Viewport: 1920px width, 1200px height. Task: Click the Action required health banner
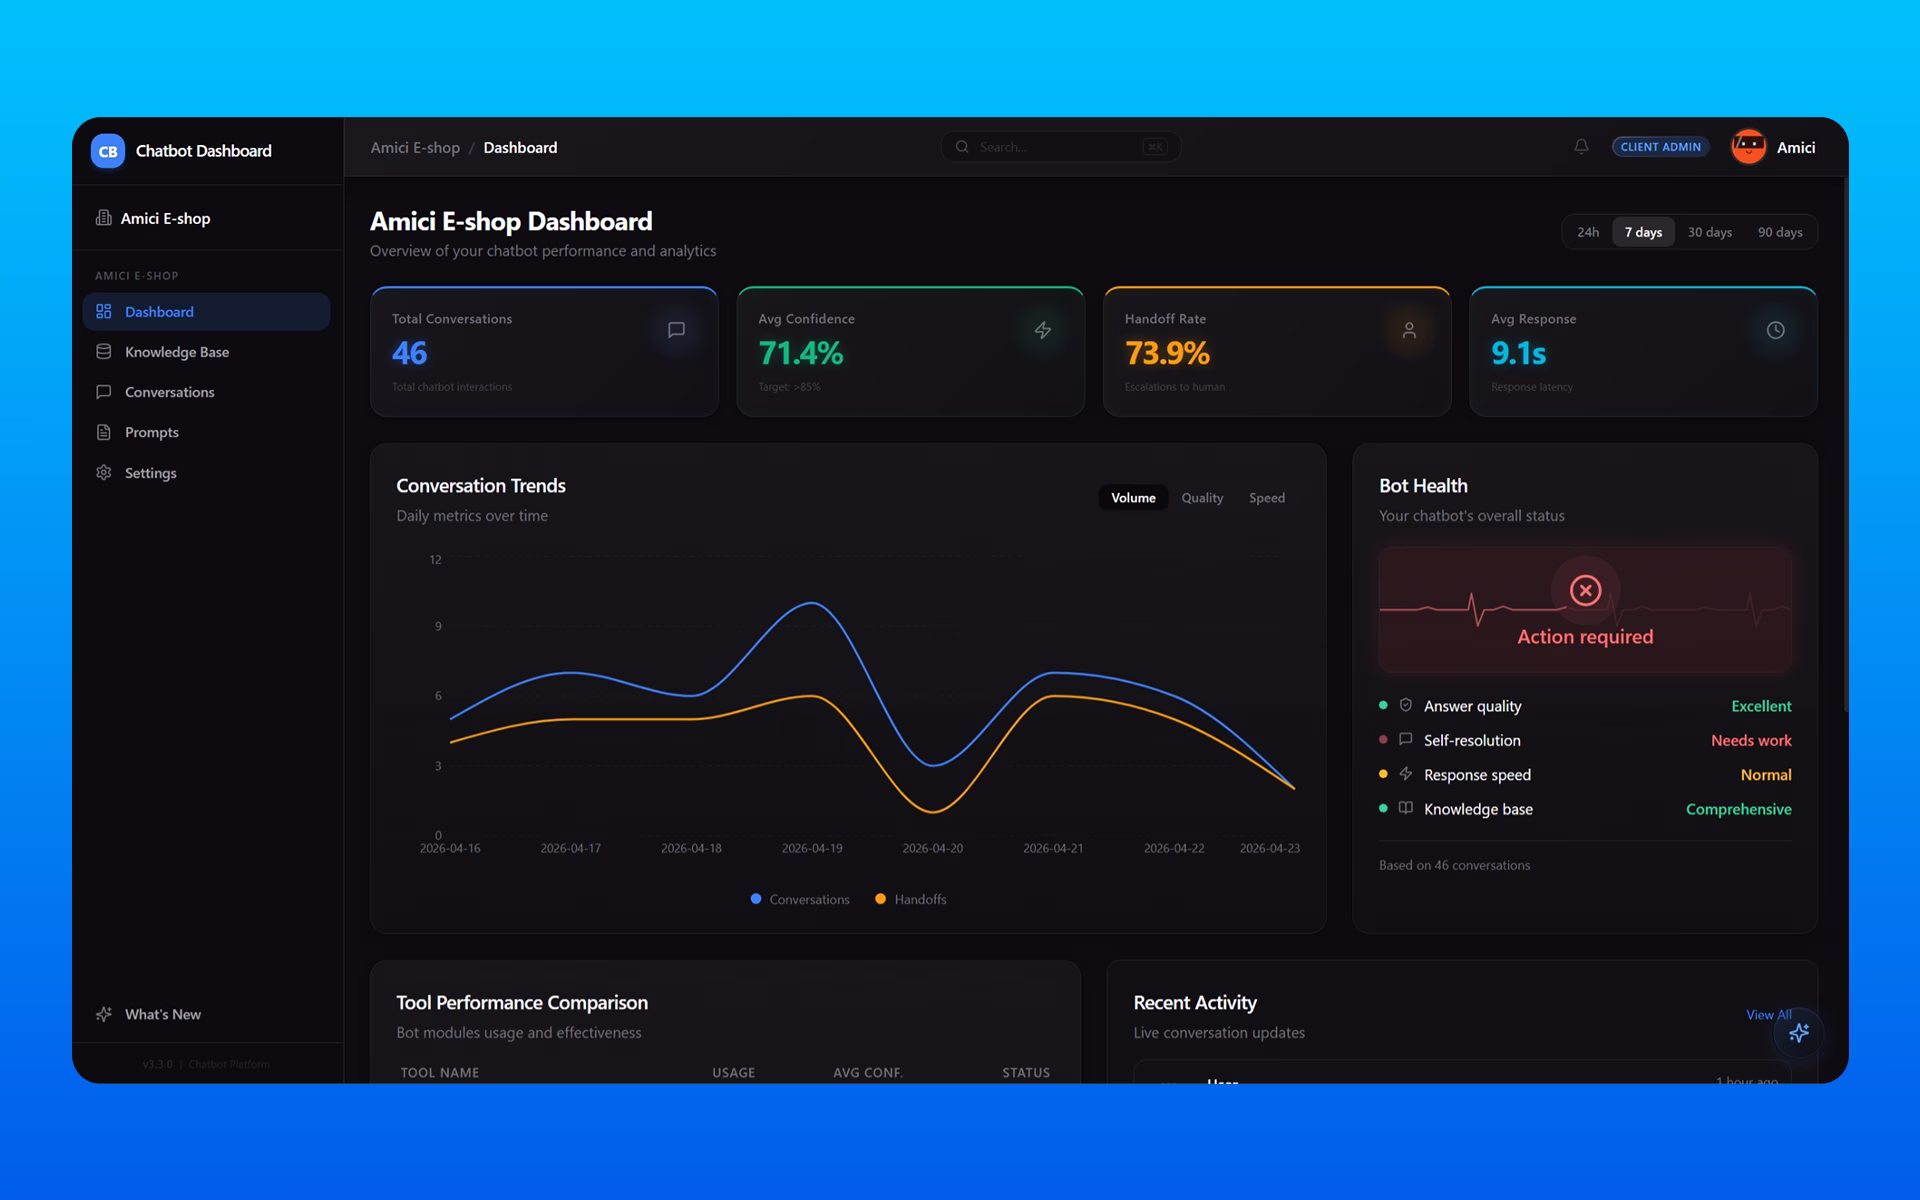click(1585, 609)
